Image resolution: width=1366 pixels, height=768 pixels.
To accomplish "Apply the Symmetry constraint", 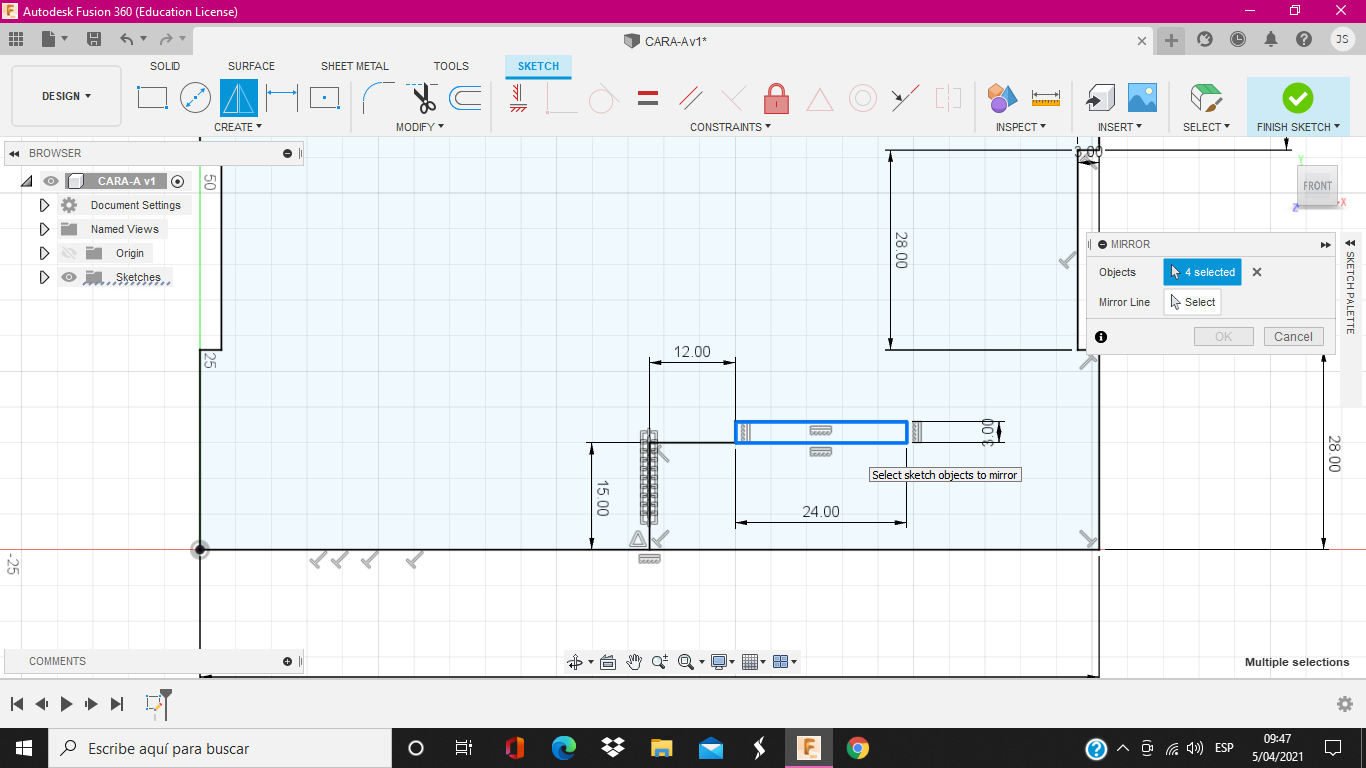I will 947,98.
